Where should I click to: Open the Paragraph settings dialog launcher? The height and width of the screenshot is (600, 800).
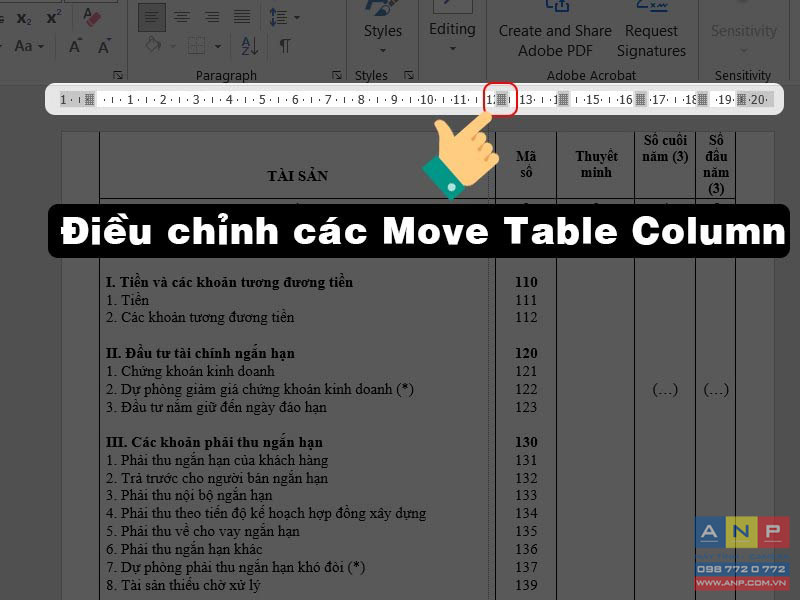[x=337, y=75]
